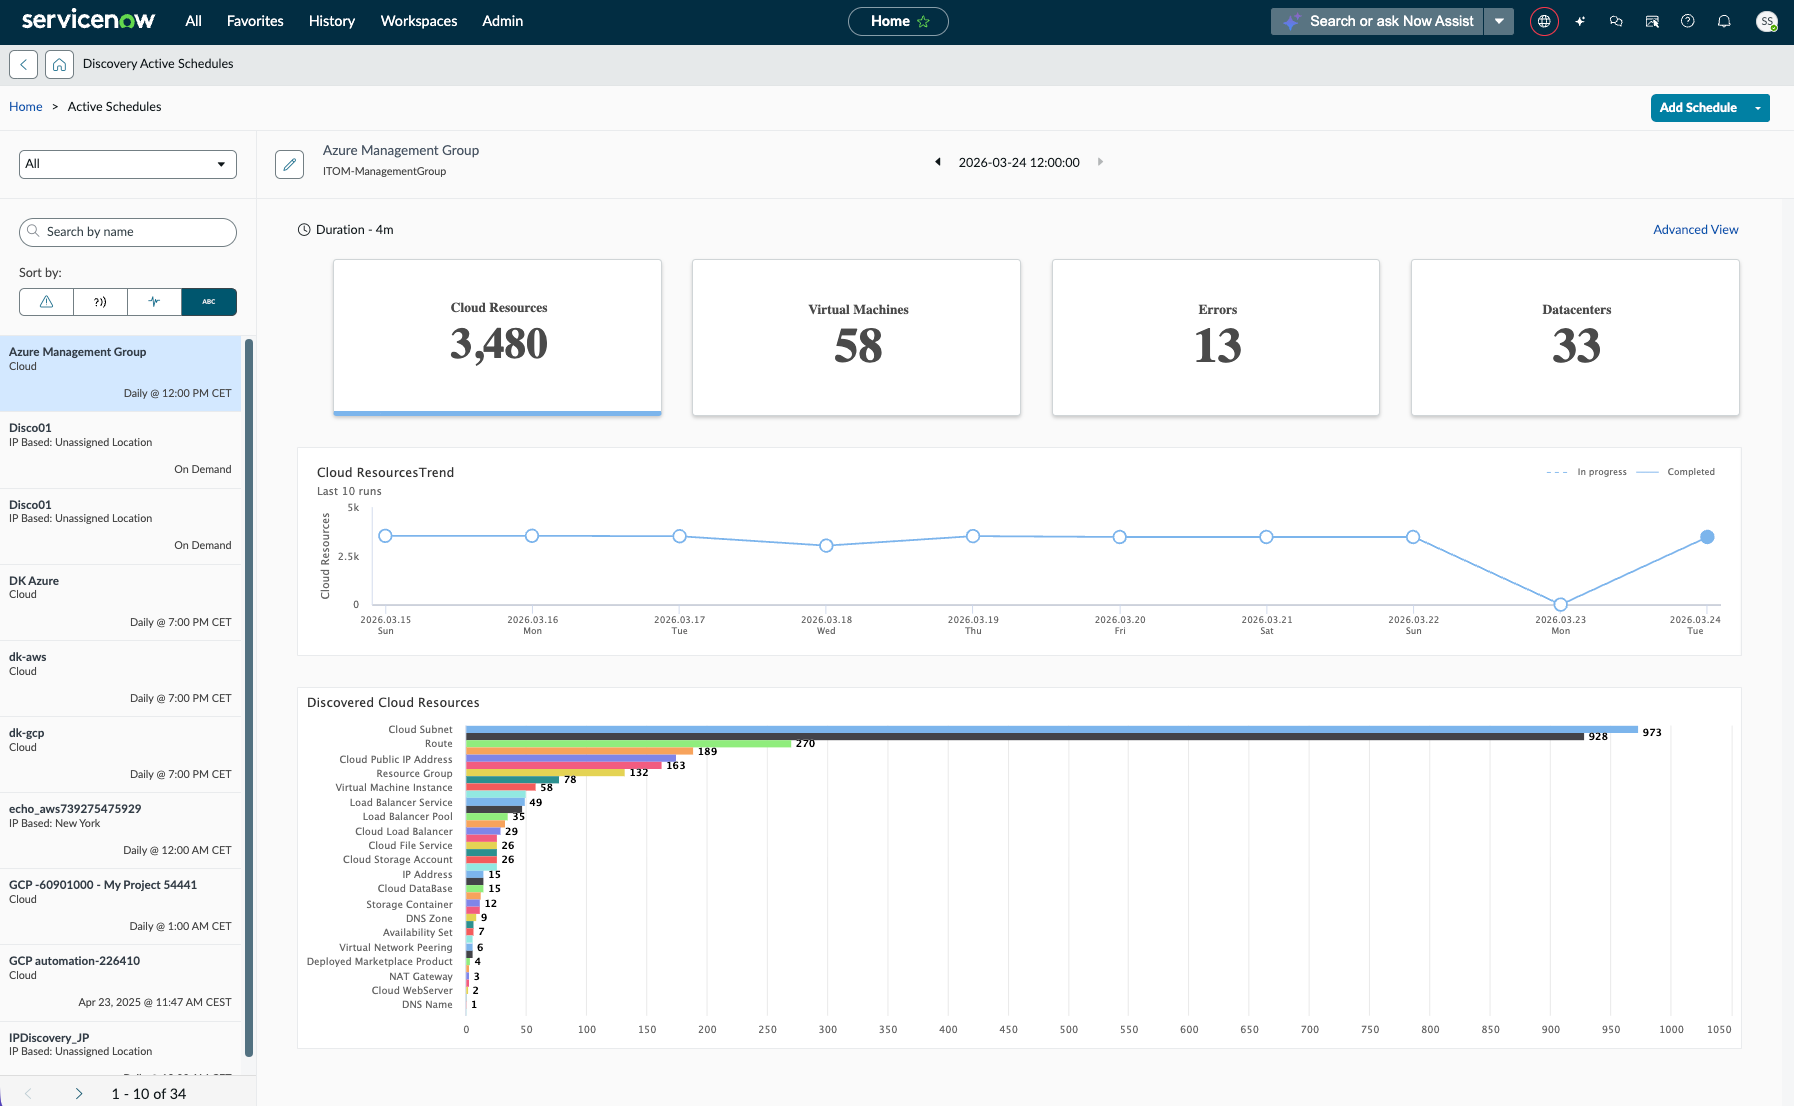Sort schedules by activity pulse icon
Screen dimensions: 1794x1106
154,302
